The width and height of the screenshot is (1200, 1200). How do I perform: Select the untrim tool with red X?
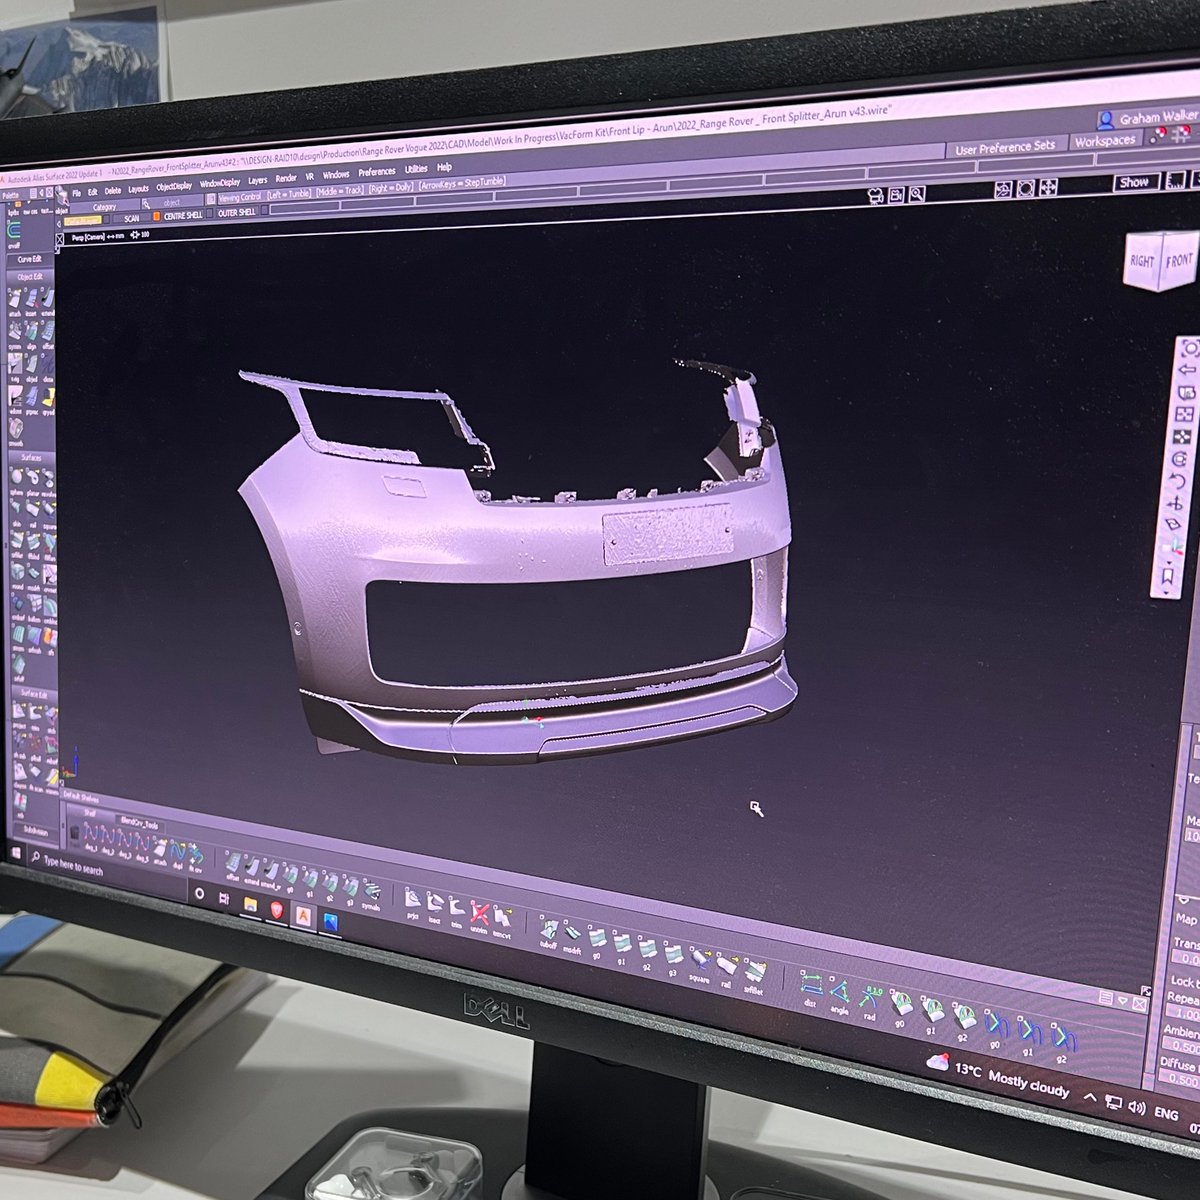479,917
